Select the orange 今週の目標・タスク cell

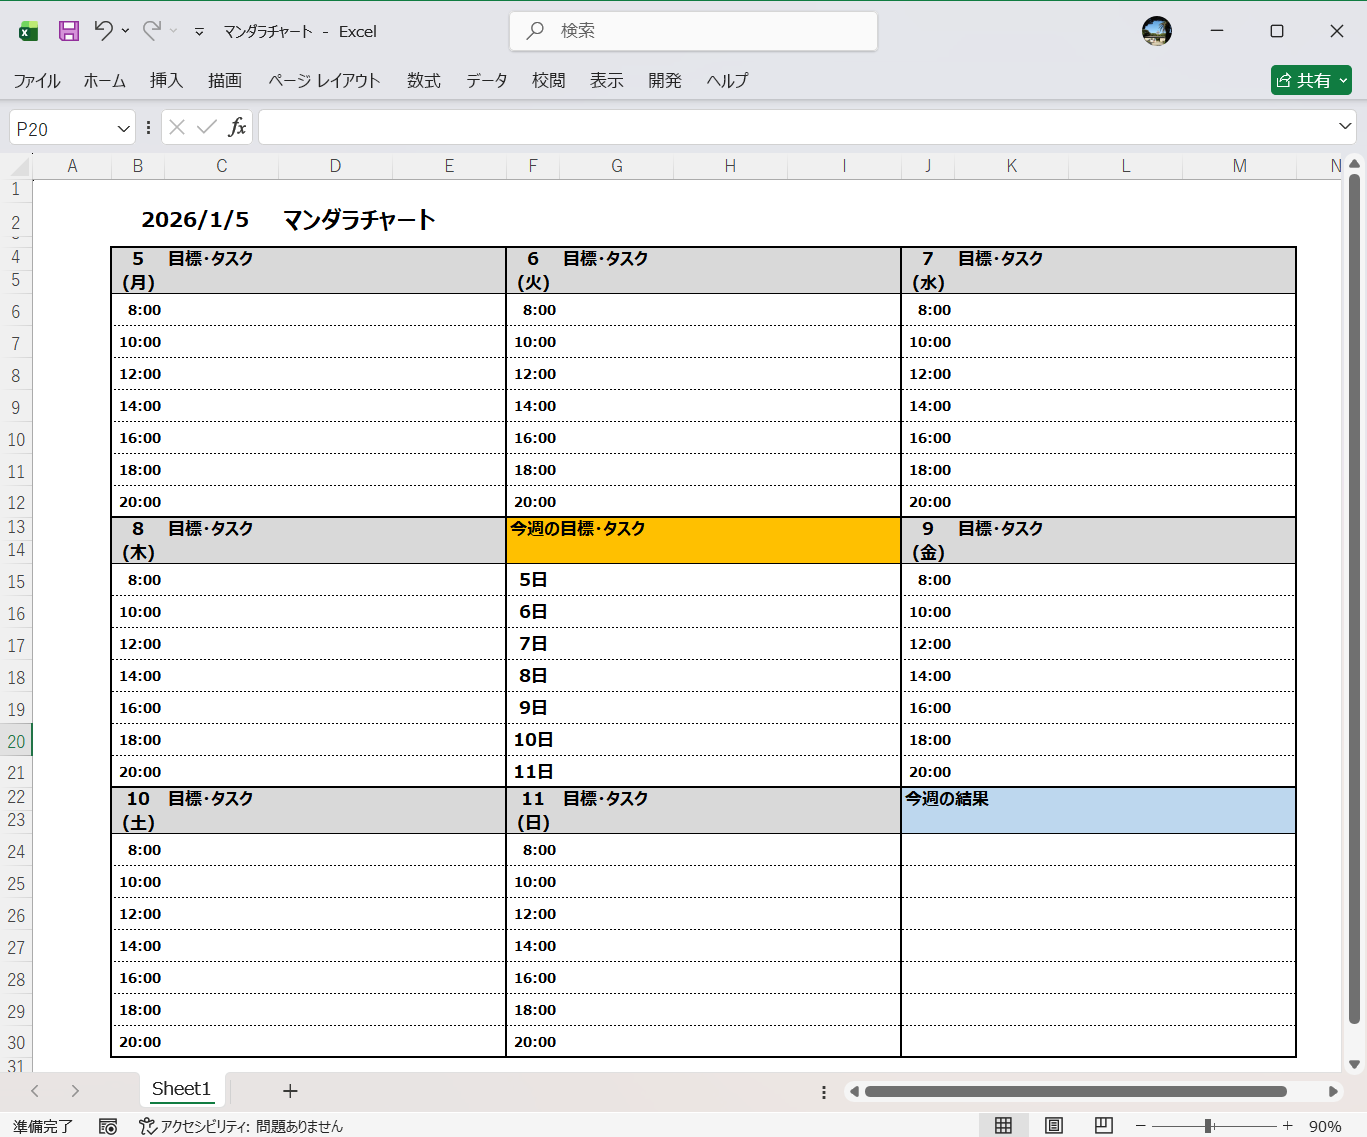[x=702, y=540]
